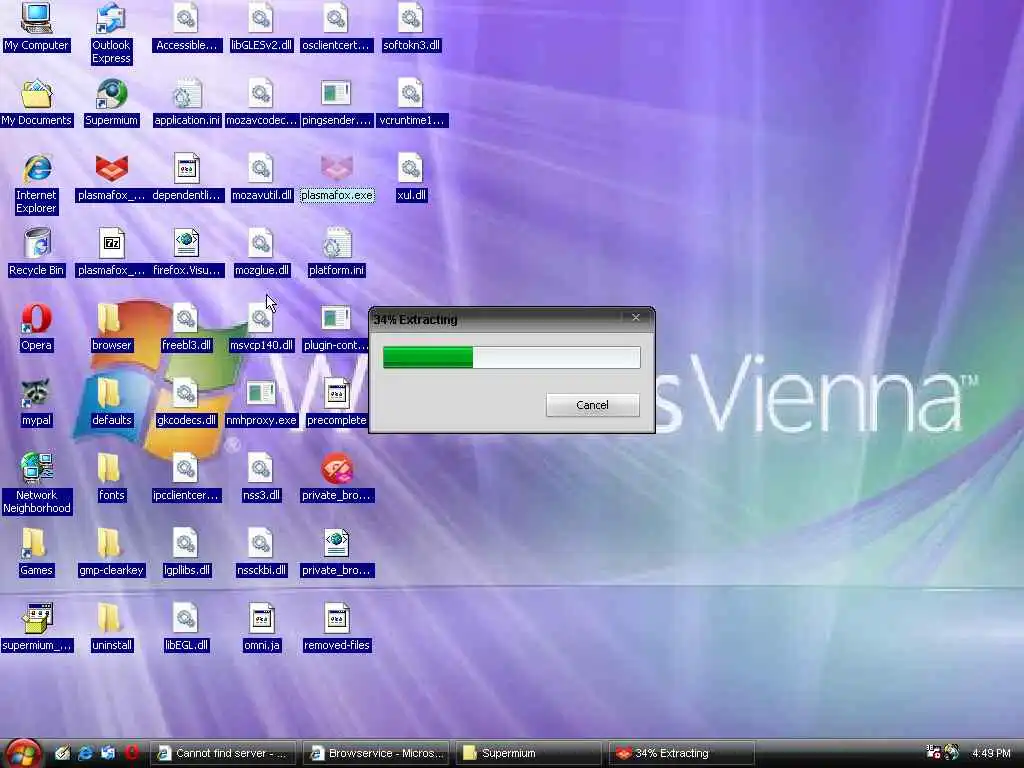
Task: Launch Internet Explorer from quick launch
Action: [x=86, y=753]
